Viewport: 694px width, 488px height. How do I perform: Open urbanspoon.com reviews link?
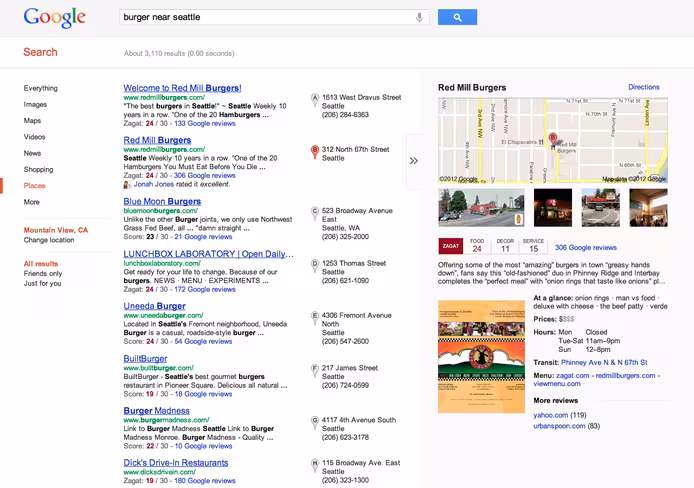coord(559,426)
